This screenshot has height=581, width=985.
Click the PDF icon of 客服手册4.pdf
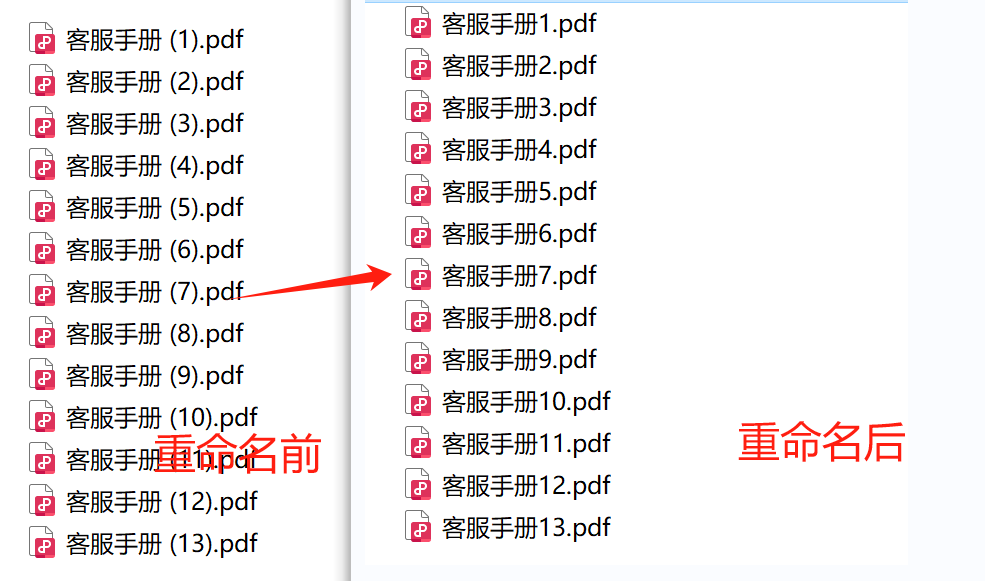pyautogui.click(x=418, y=149)
